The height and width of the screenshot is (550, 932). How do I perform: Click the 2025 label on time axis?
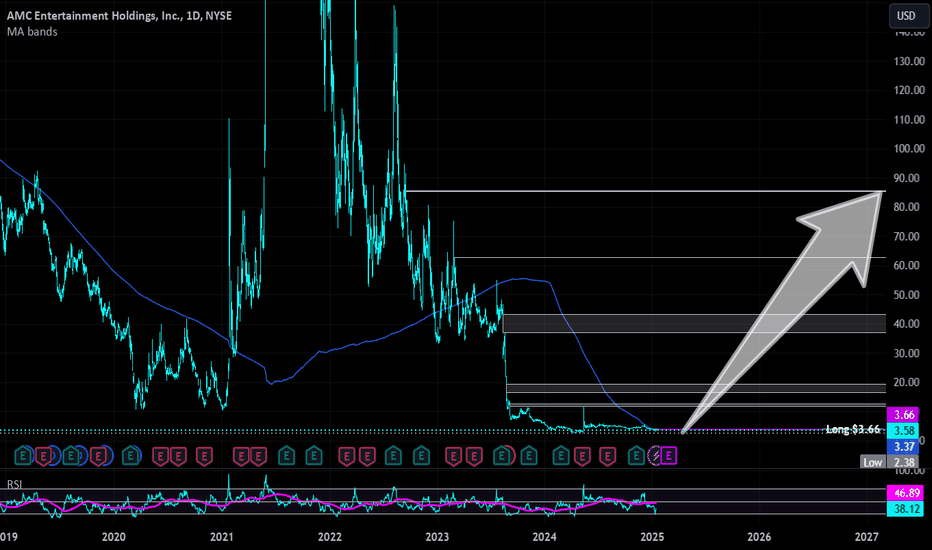click(x=652, y=537)
